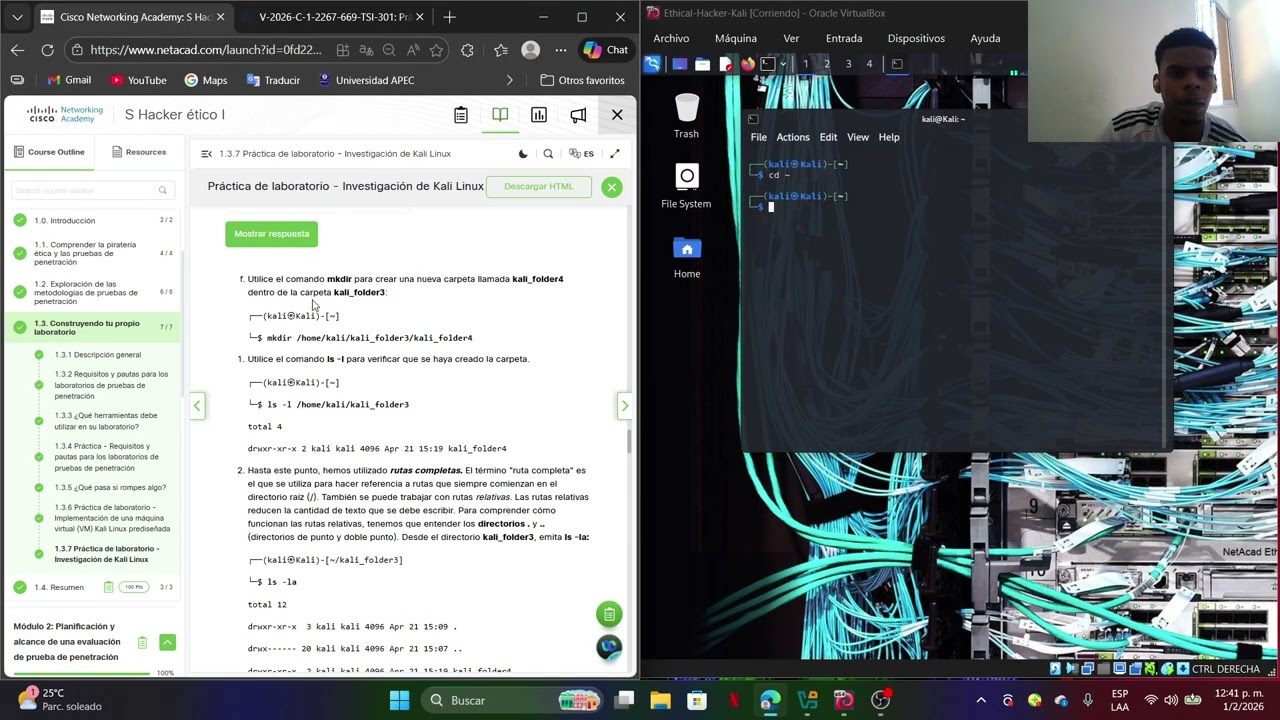Click the Windows Start button
Image resolution: width=1280 pixels, height=720 pixels.
click(399, 700)
